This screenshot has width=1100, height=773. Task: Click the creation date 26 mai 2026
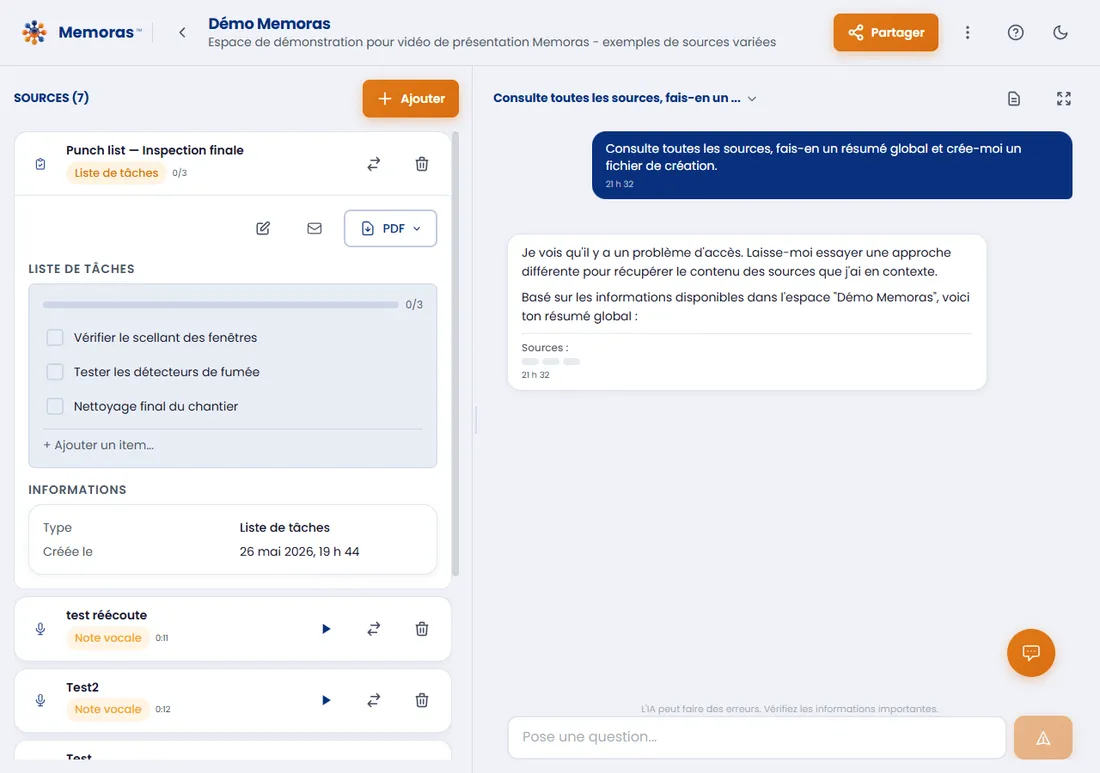pyautogui.click(x=300, y=551)
